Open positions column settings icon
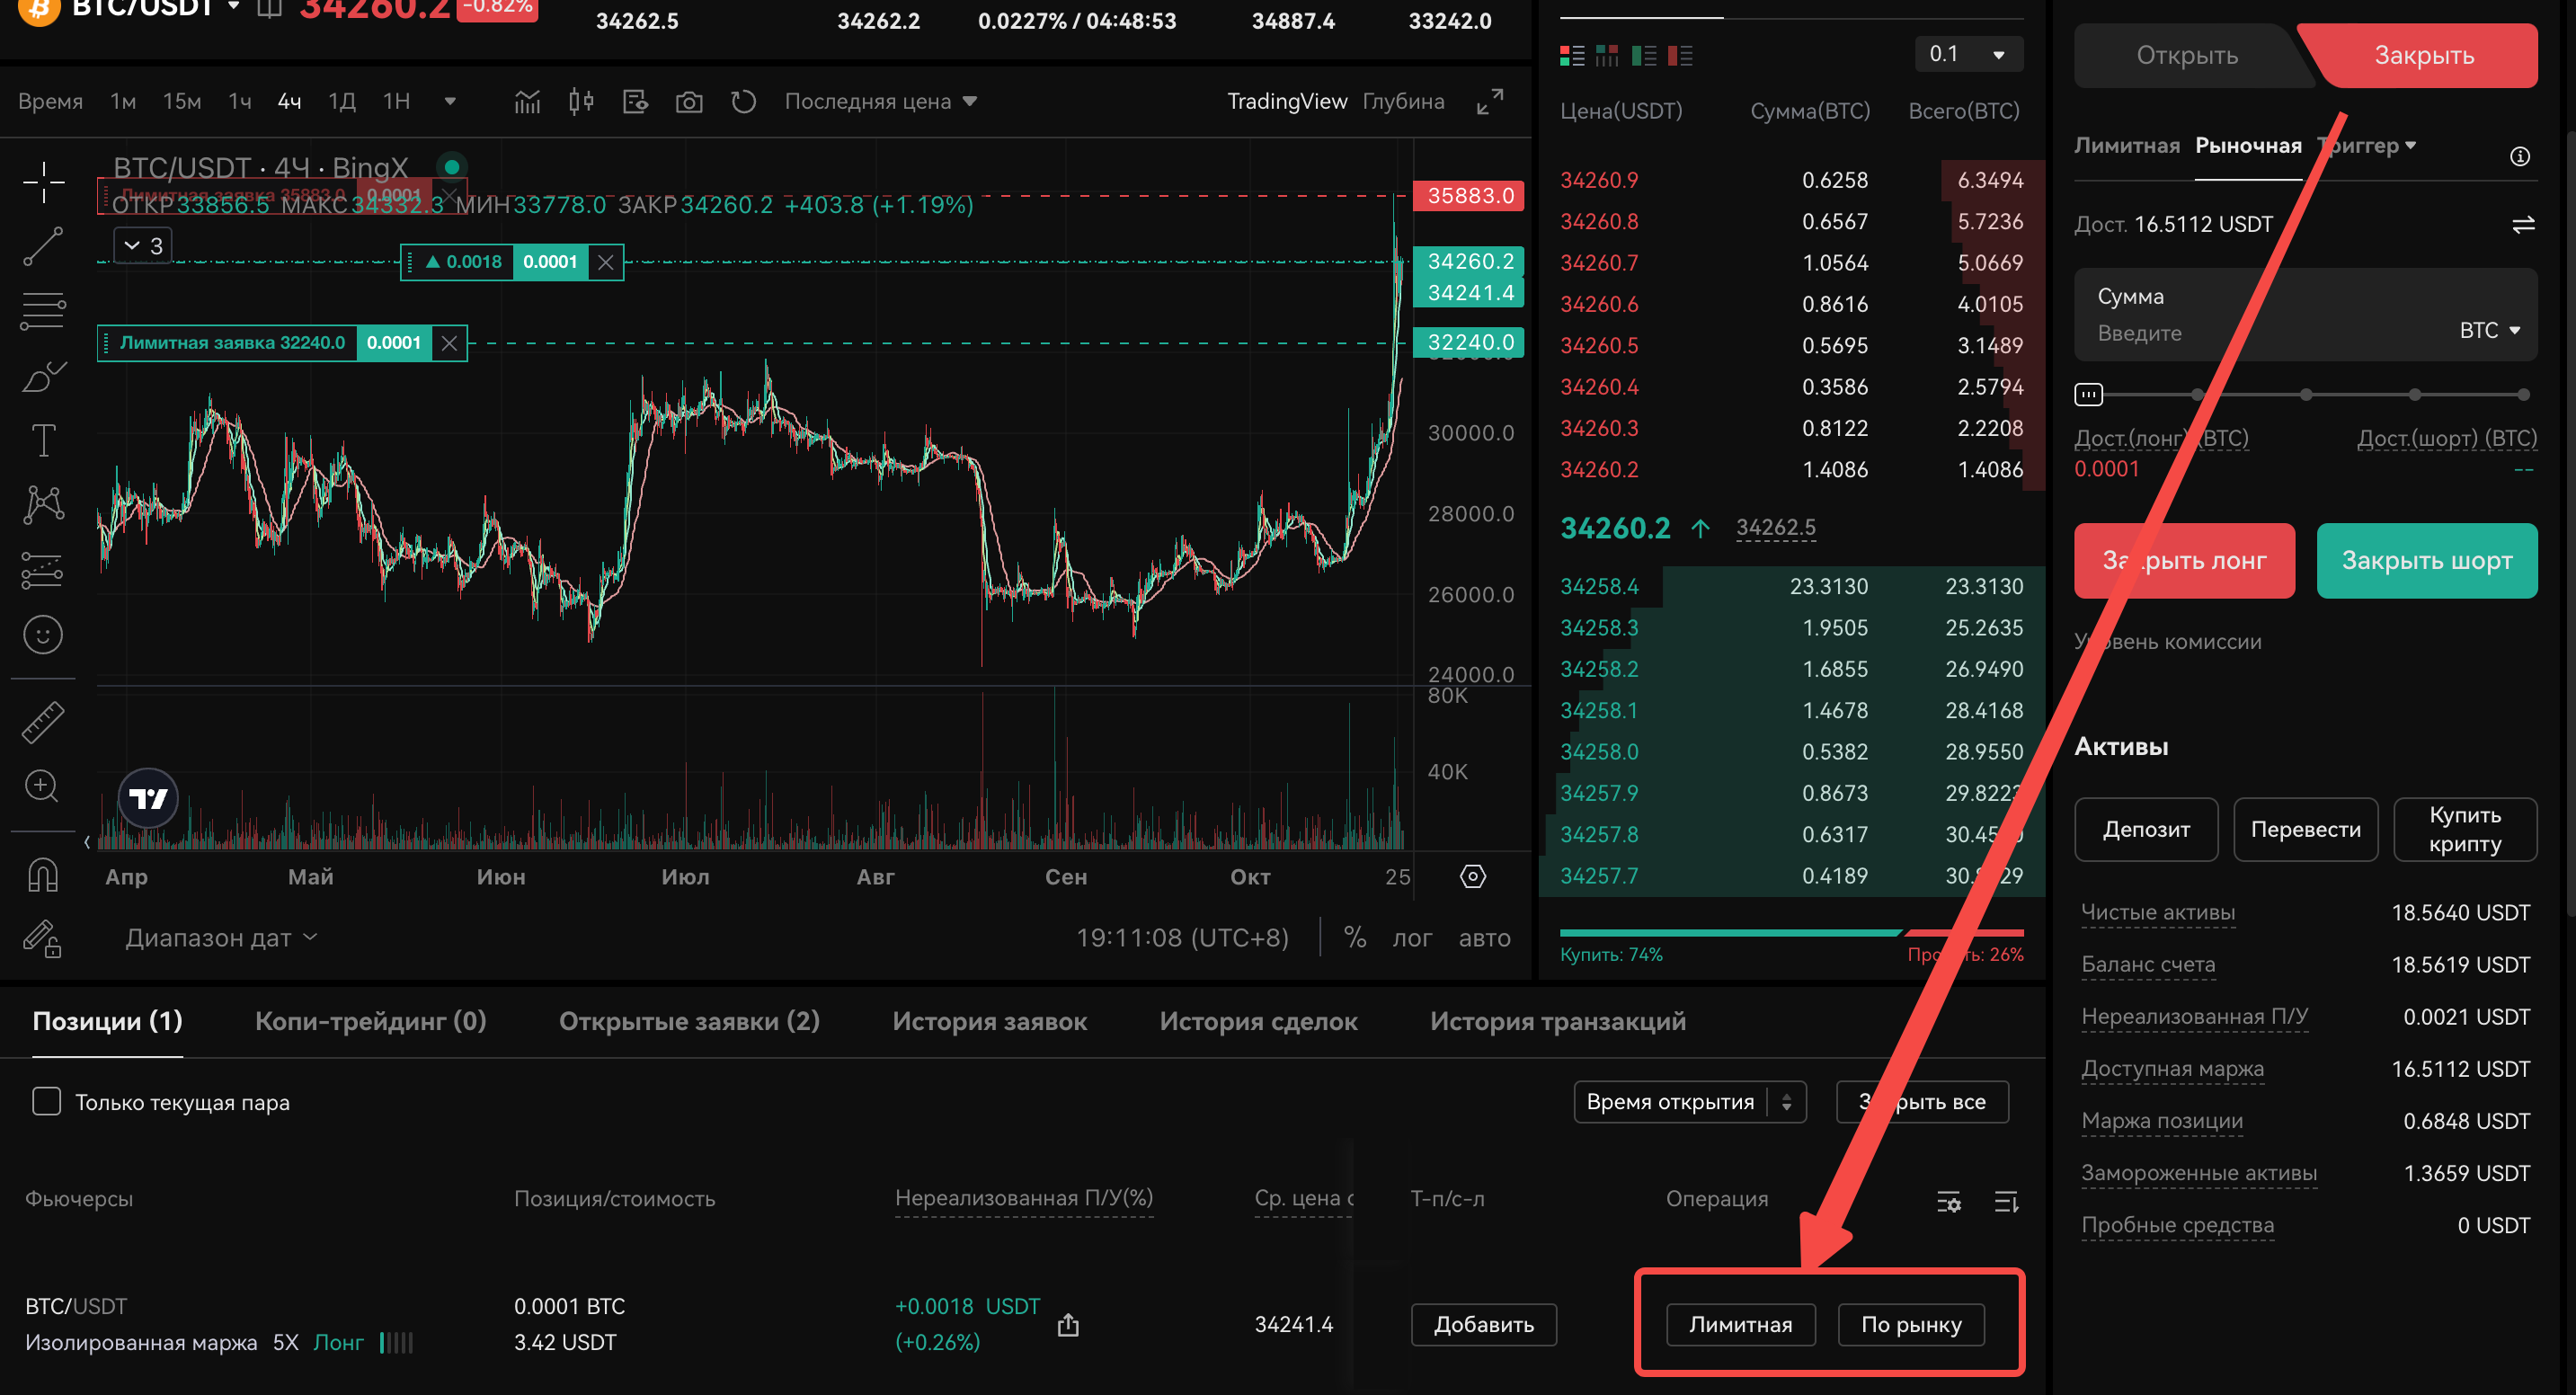The height and width of the screenshot is (1395, 2576). pyautogui.click(x=1948, y=1201)
